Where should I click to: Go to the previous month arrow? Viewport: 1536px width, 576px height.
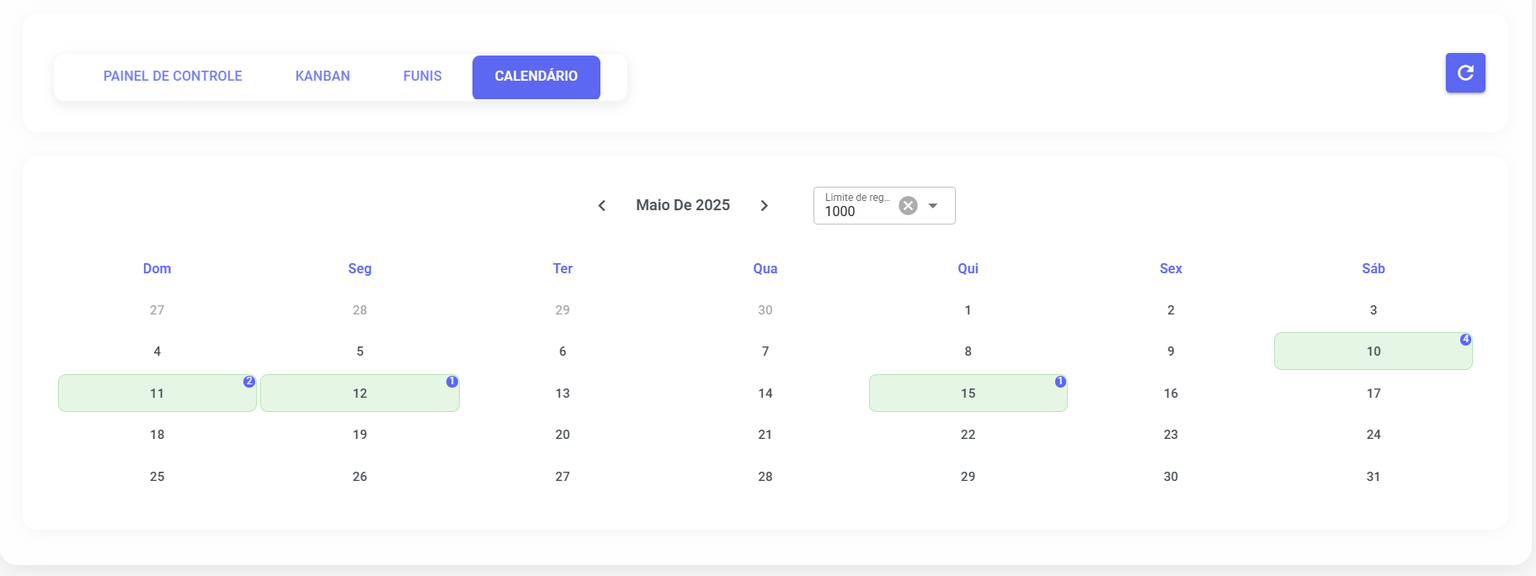[x=602, y=206]
